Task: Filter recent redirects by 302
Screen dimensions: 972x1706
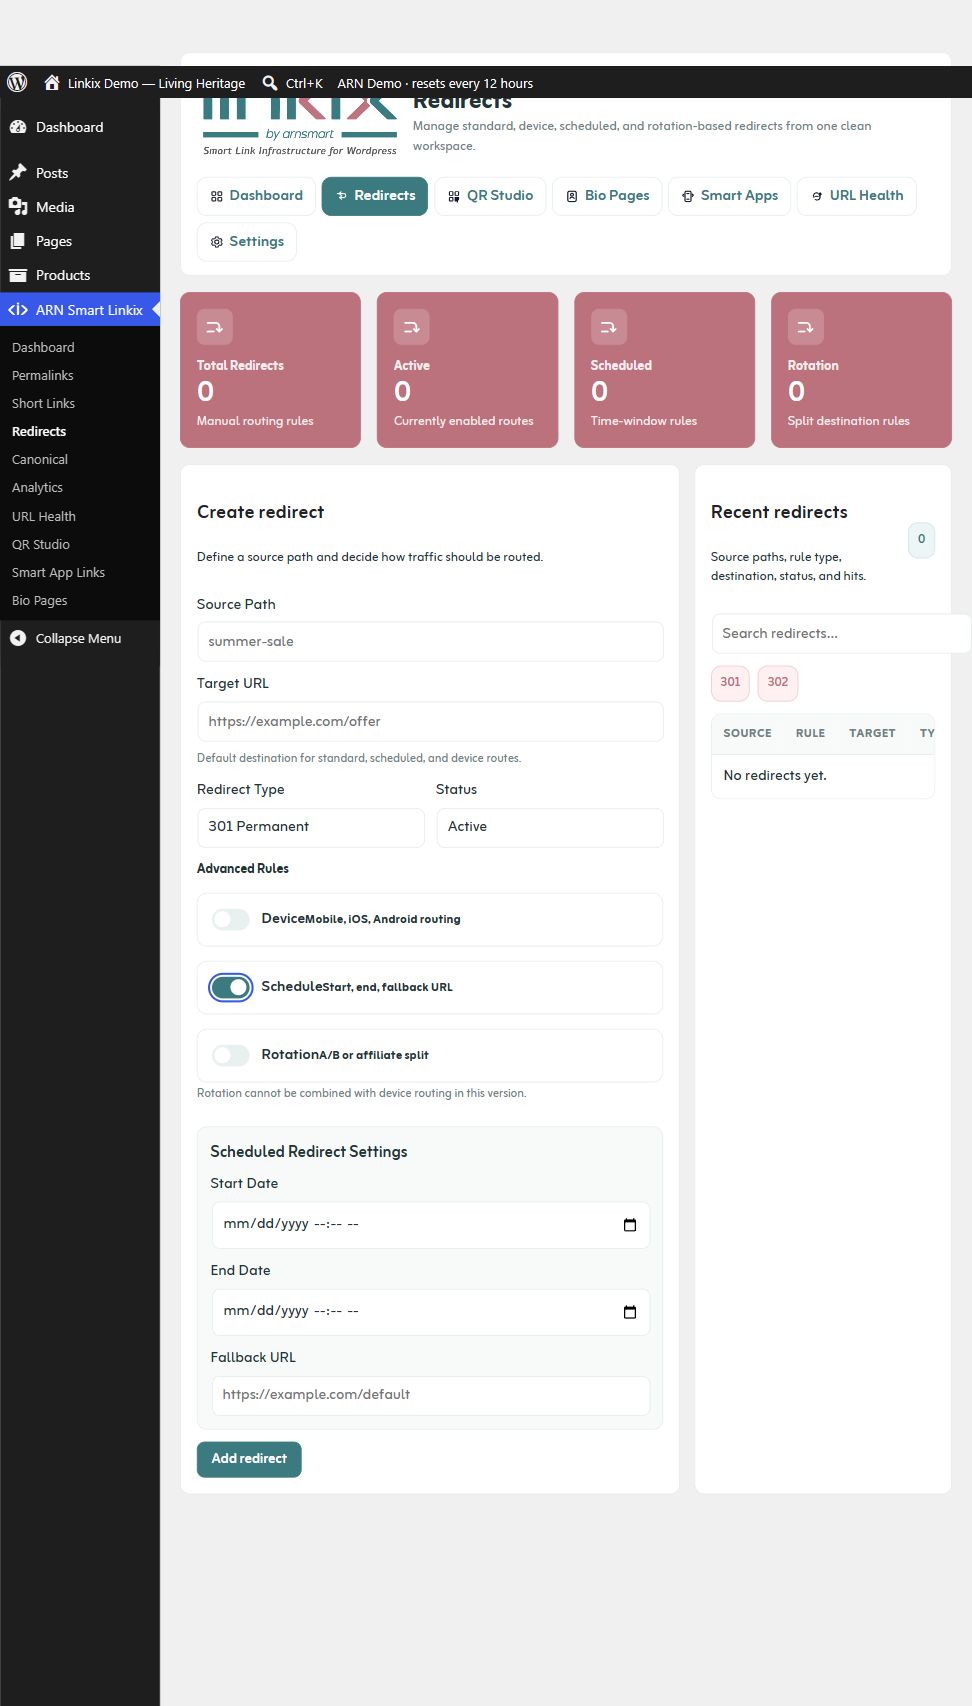Action: coord(778,682)
